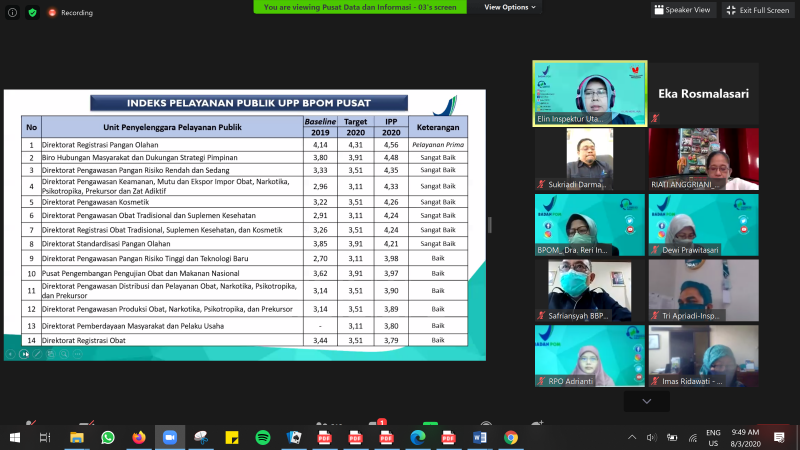Show more participants with the down chevron

(x=646, y=402)
